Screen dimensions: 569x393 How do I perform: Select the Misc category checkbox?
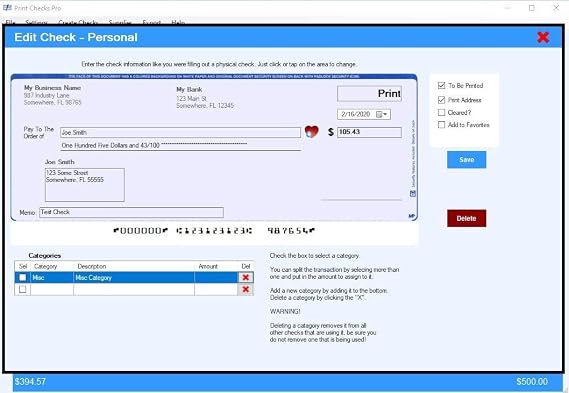(22, 278)
